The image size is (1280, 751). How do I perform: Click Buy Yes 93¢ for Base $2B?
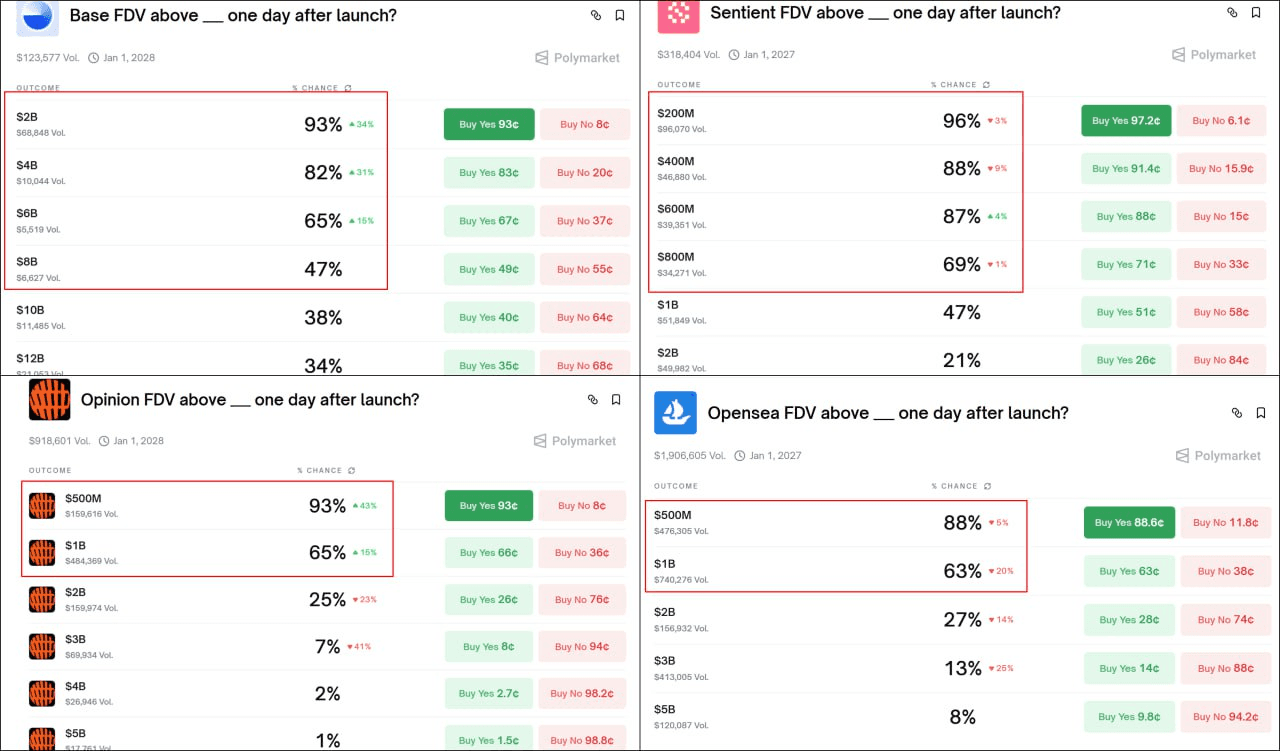pyautogui.click(x=489, y=125)
